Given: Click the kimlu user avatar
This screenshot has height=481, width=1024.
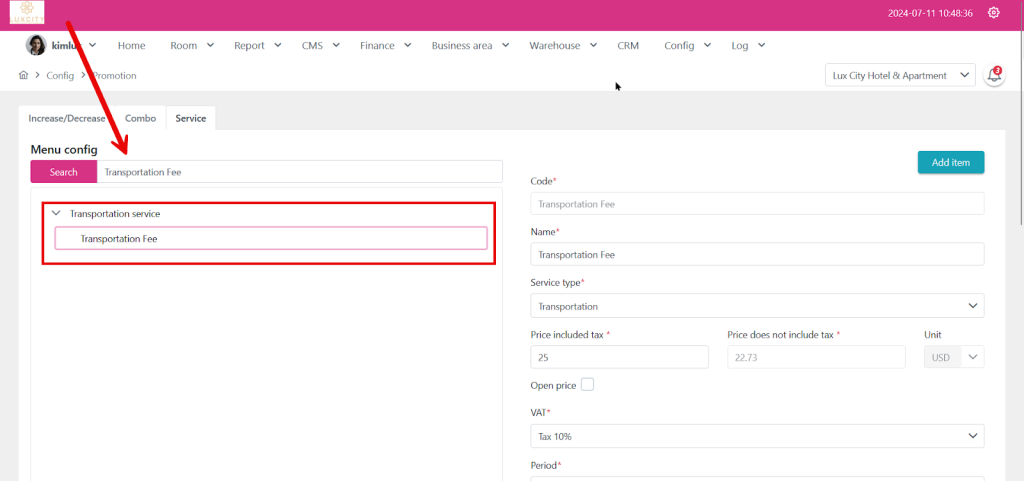Looking at the screenshot, I should pyautogui.click(x=36, y=45).
